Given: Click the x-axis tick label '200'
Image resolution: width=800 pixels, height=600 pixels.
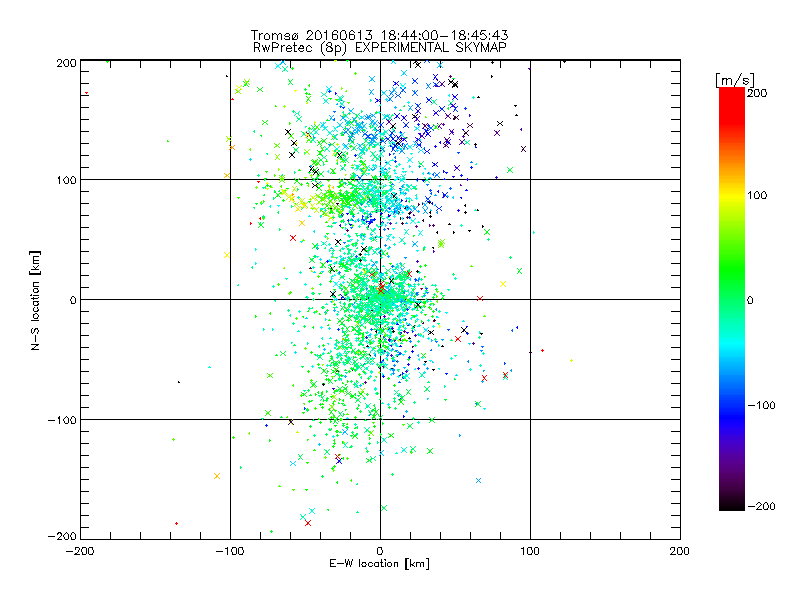Looking at the screenshot, I should [x=680, y=551].
